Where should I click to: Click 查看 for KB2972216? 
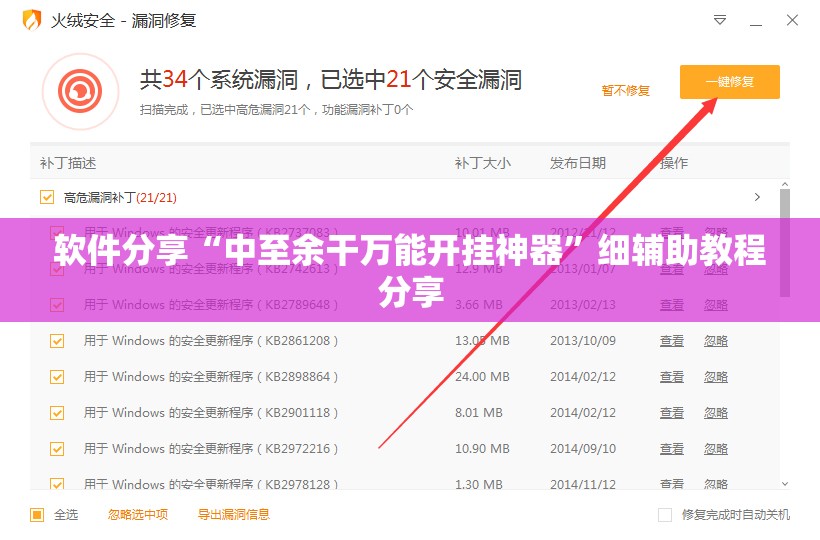tap(672, 449)
